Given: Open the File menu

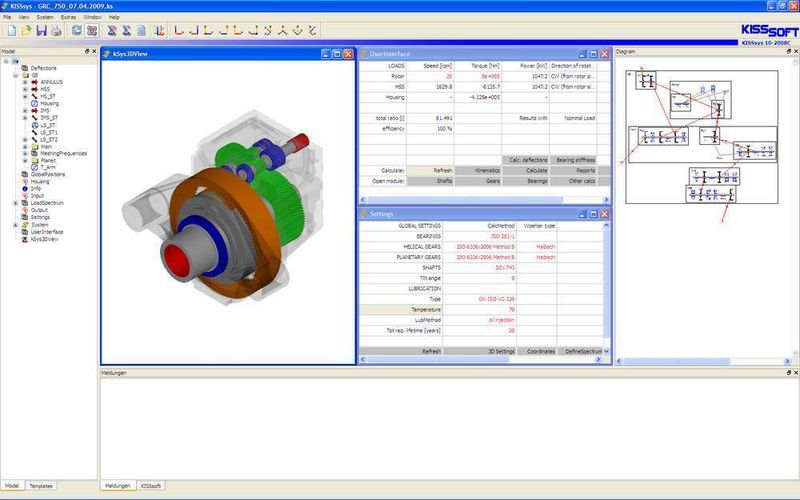Looking at the screenshot, I should [7, 17].
